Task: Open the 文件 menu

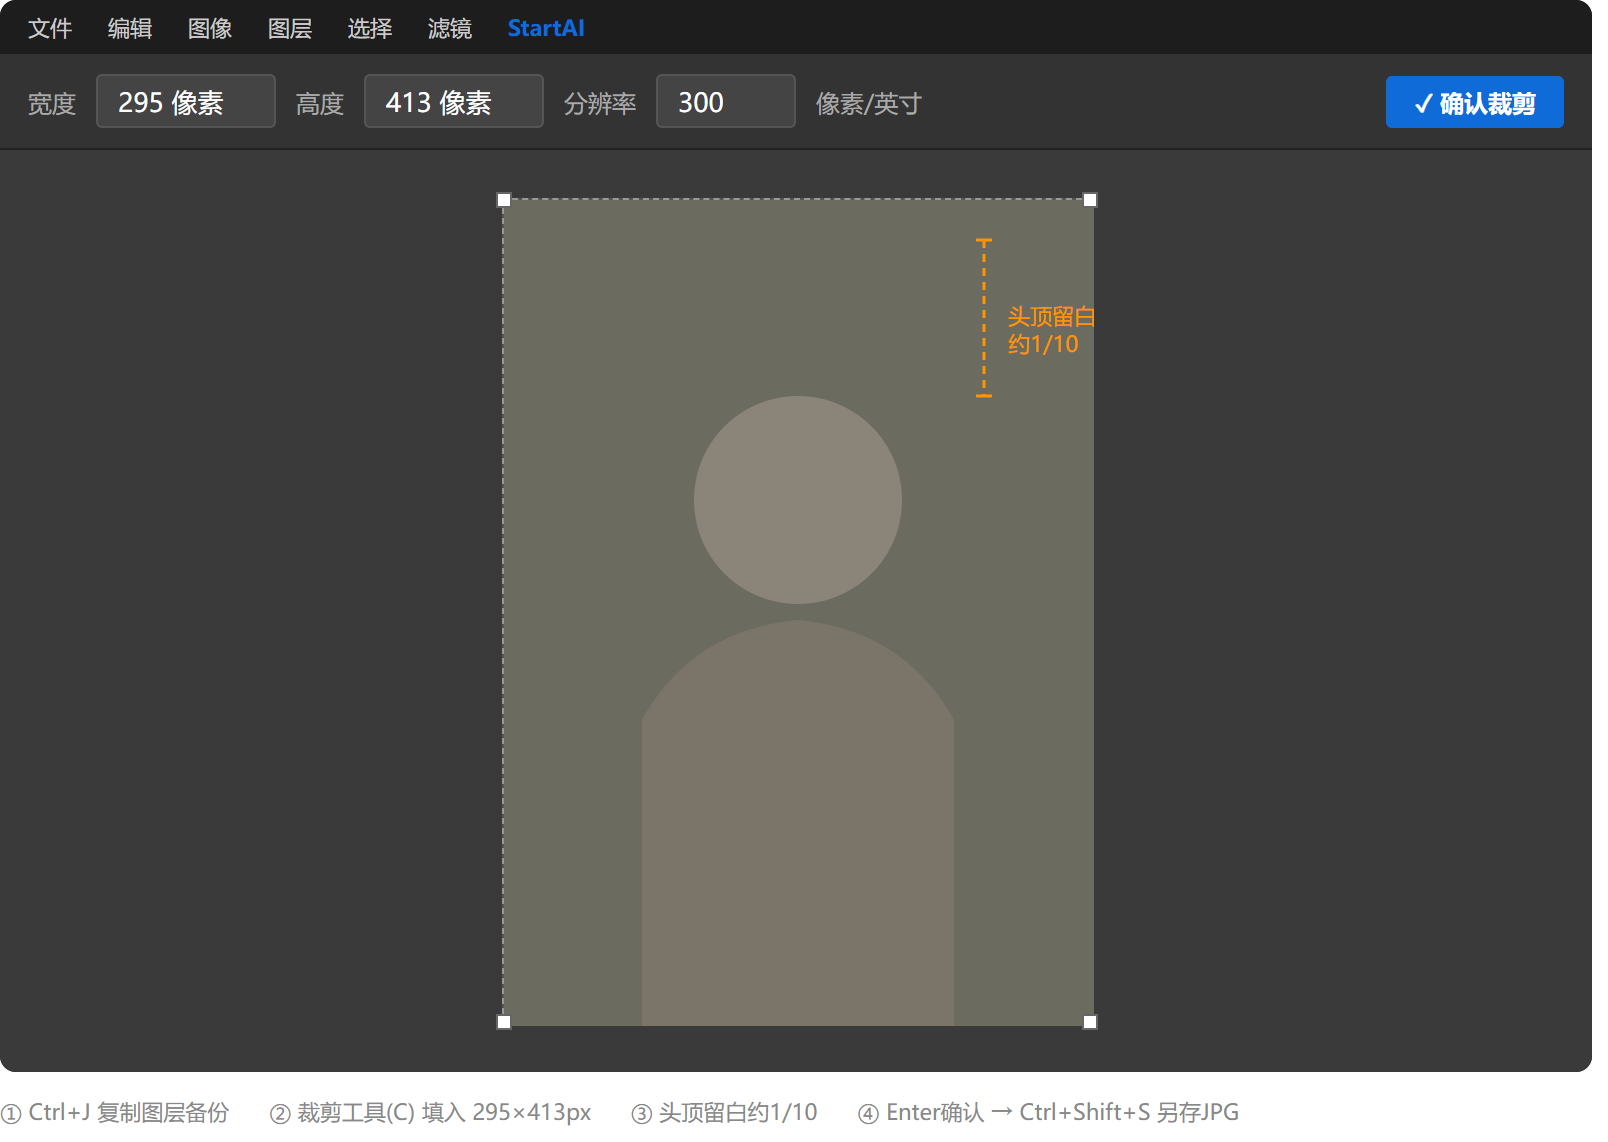Action: (50, 28)
